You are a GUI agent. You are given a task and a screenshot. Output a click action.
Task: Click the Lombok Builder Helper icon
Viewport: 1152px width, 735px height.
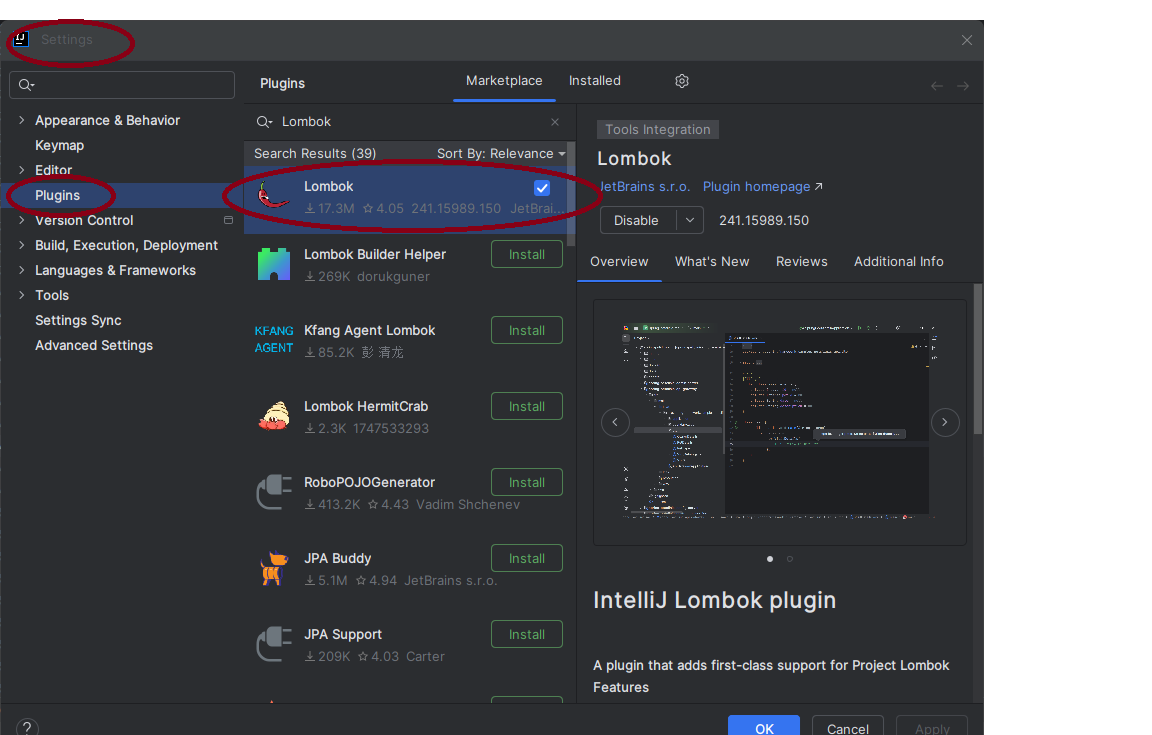273,265
